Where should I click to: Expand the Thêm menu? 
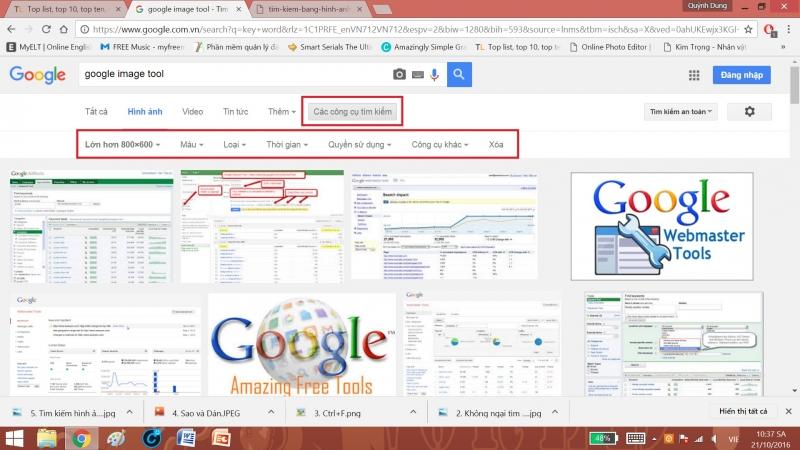tap(282, 111)
